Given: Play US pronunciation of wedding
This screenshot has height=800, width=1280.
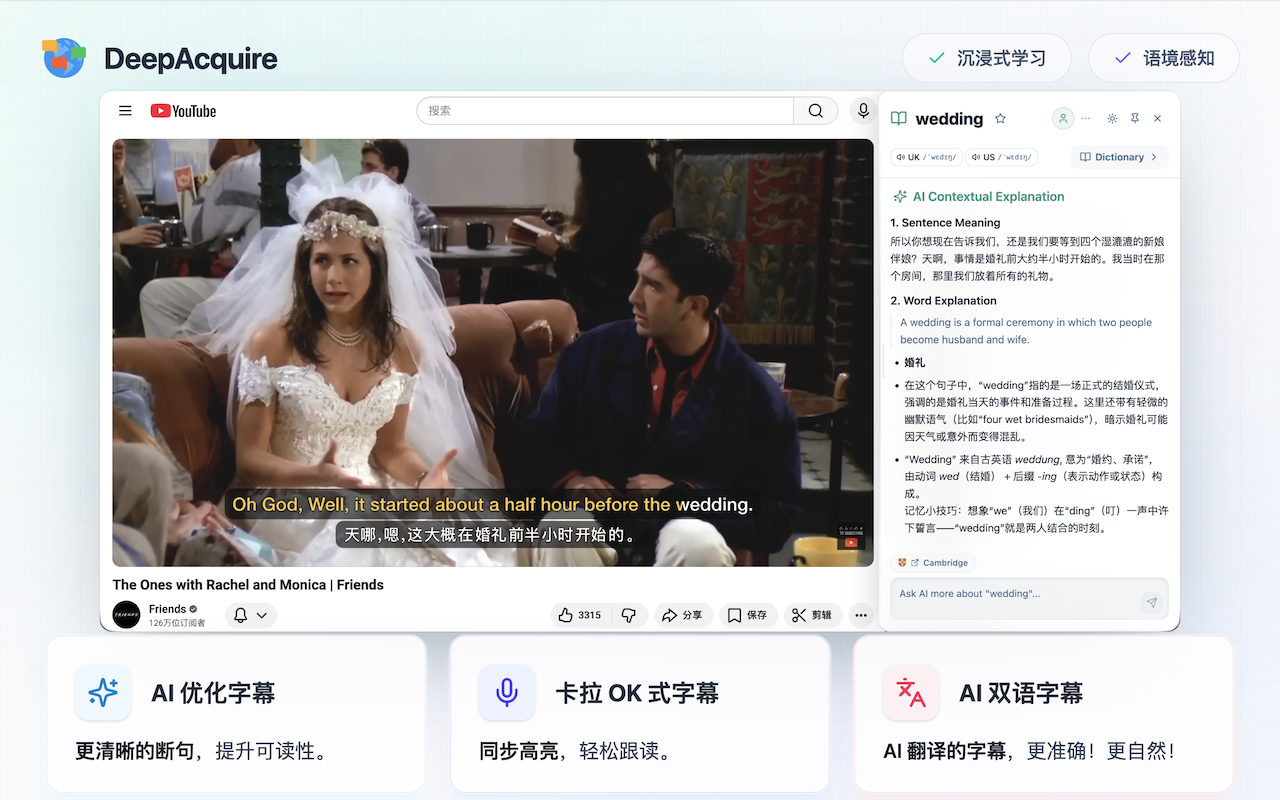Looking at the screenshot, I should coord(1001,157).
